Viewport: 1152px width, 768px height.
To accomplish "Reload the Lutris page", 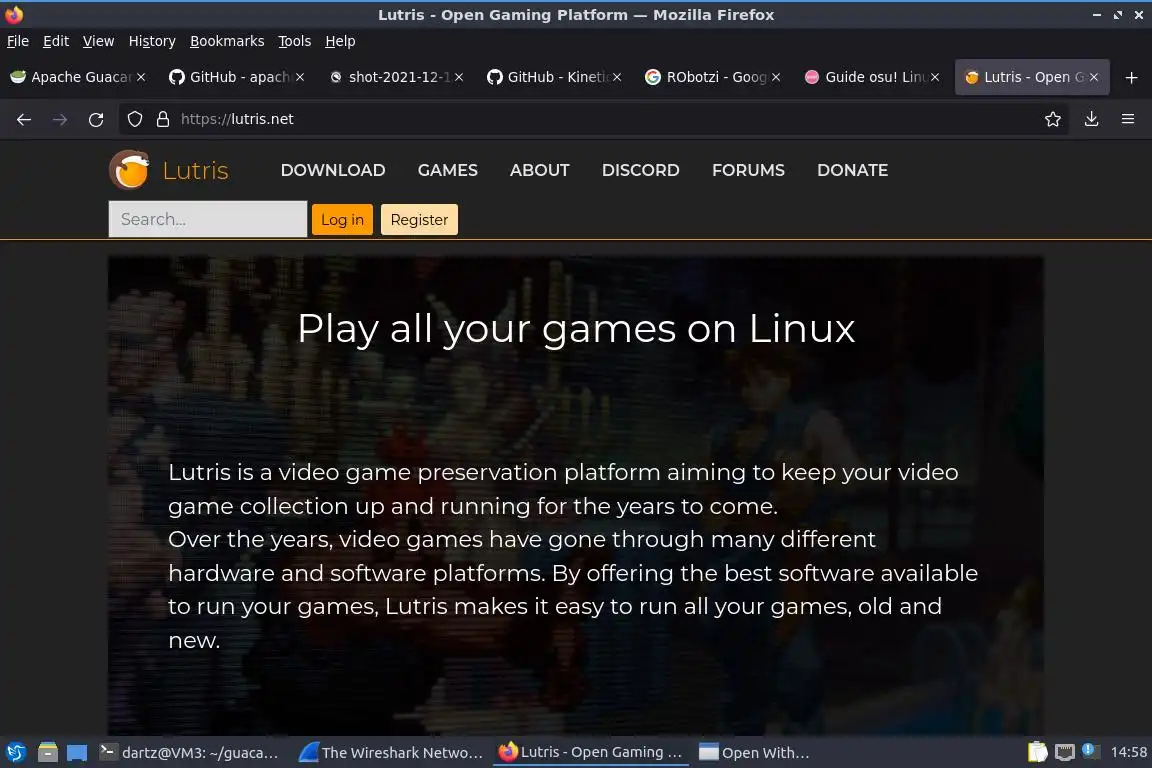I will [x=96, y=120].
